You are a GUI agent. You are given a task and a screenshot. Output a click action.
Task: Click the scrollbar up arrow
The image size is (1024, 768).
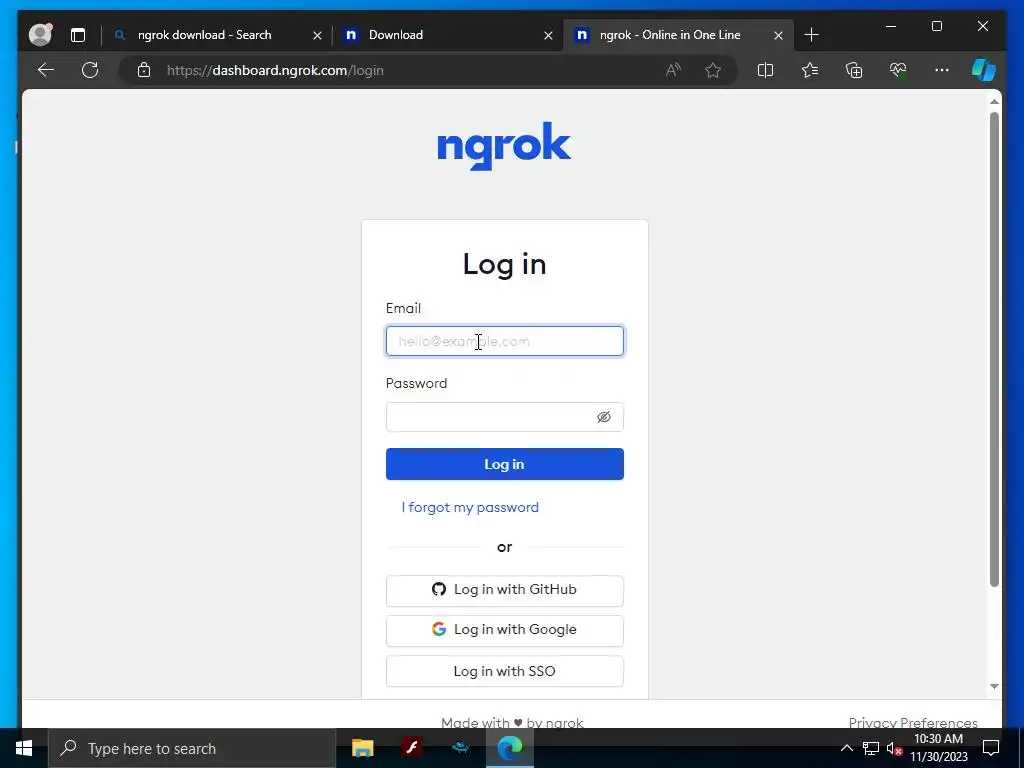click(994, 101)
